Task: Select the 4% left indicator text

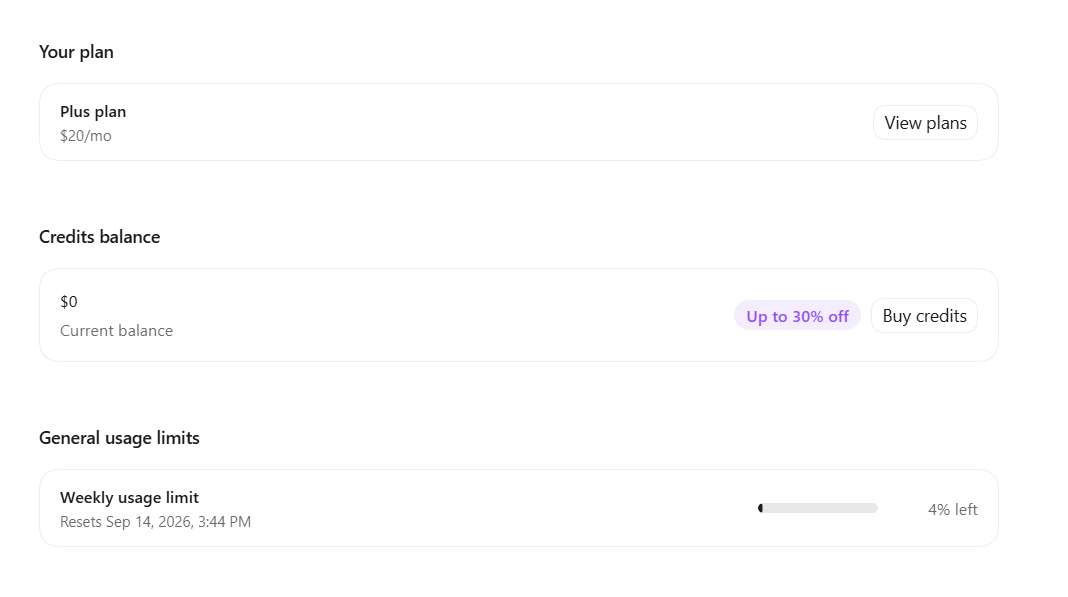Action: point(952,510)
